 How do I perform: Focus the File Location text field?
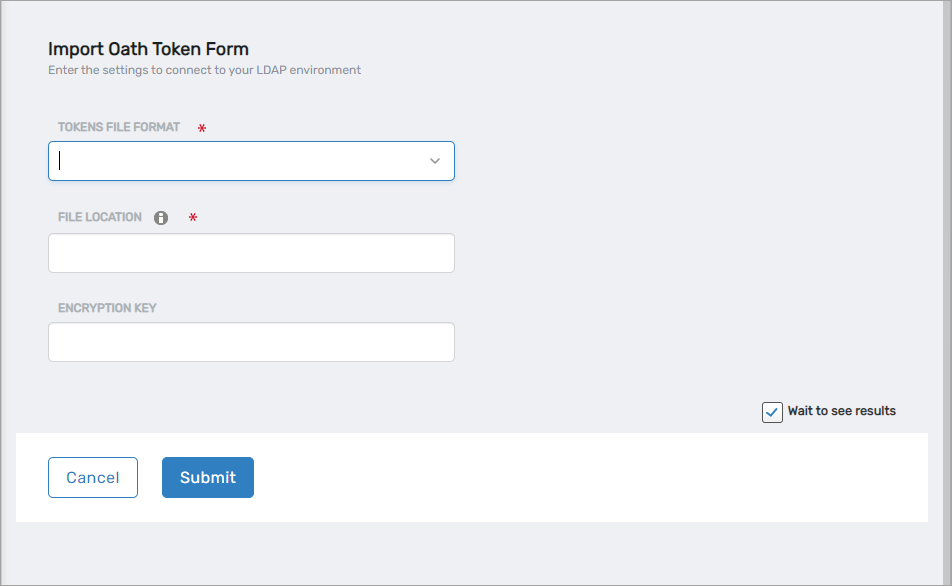[251, 253]
